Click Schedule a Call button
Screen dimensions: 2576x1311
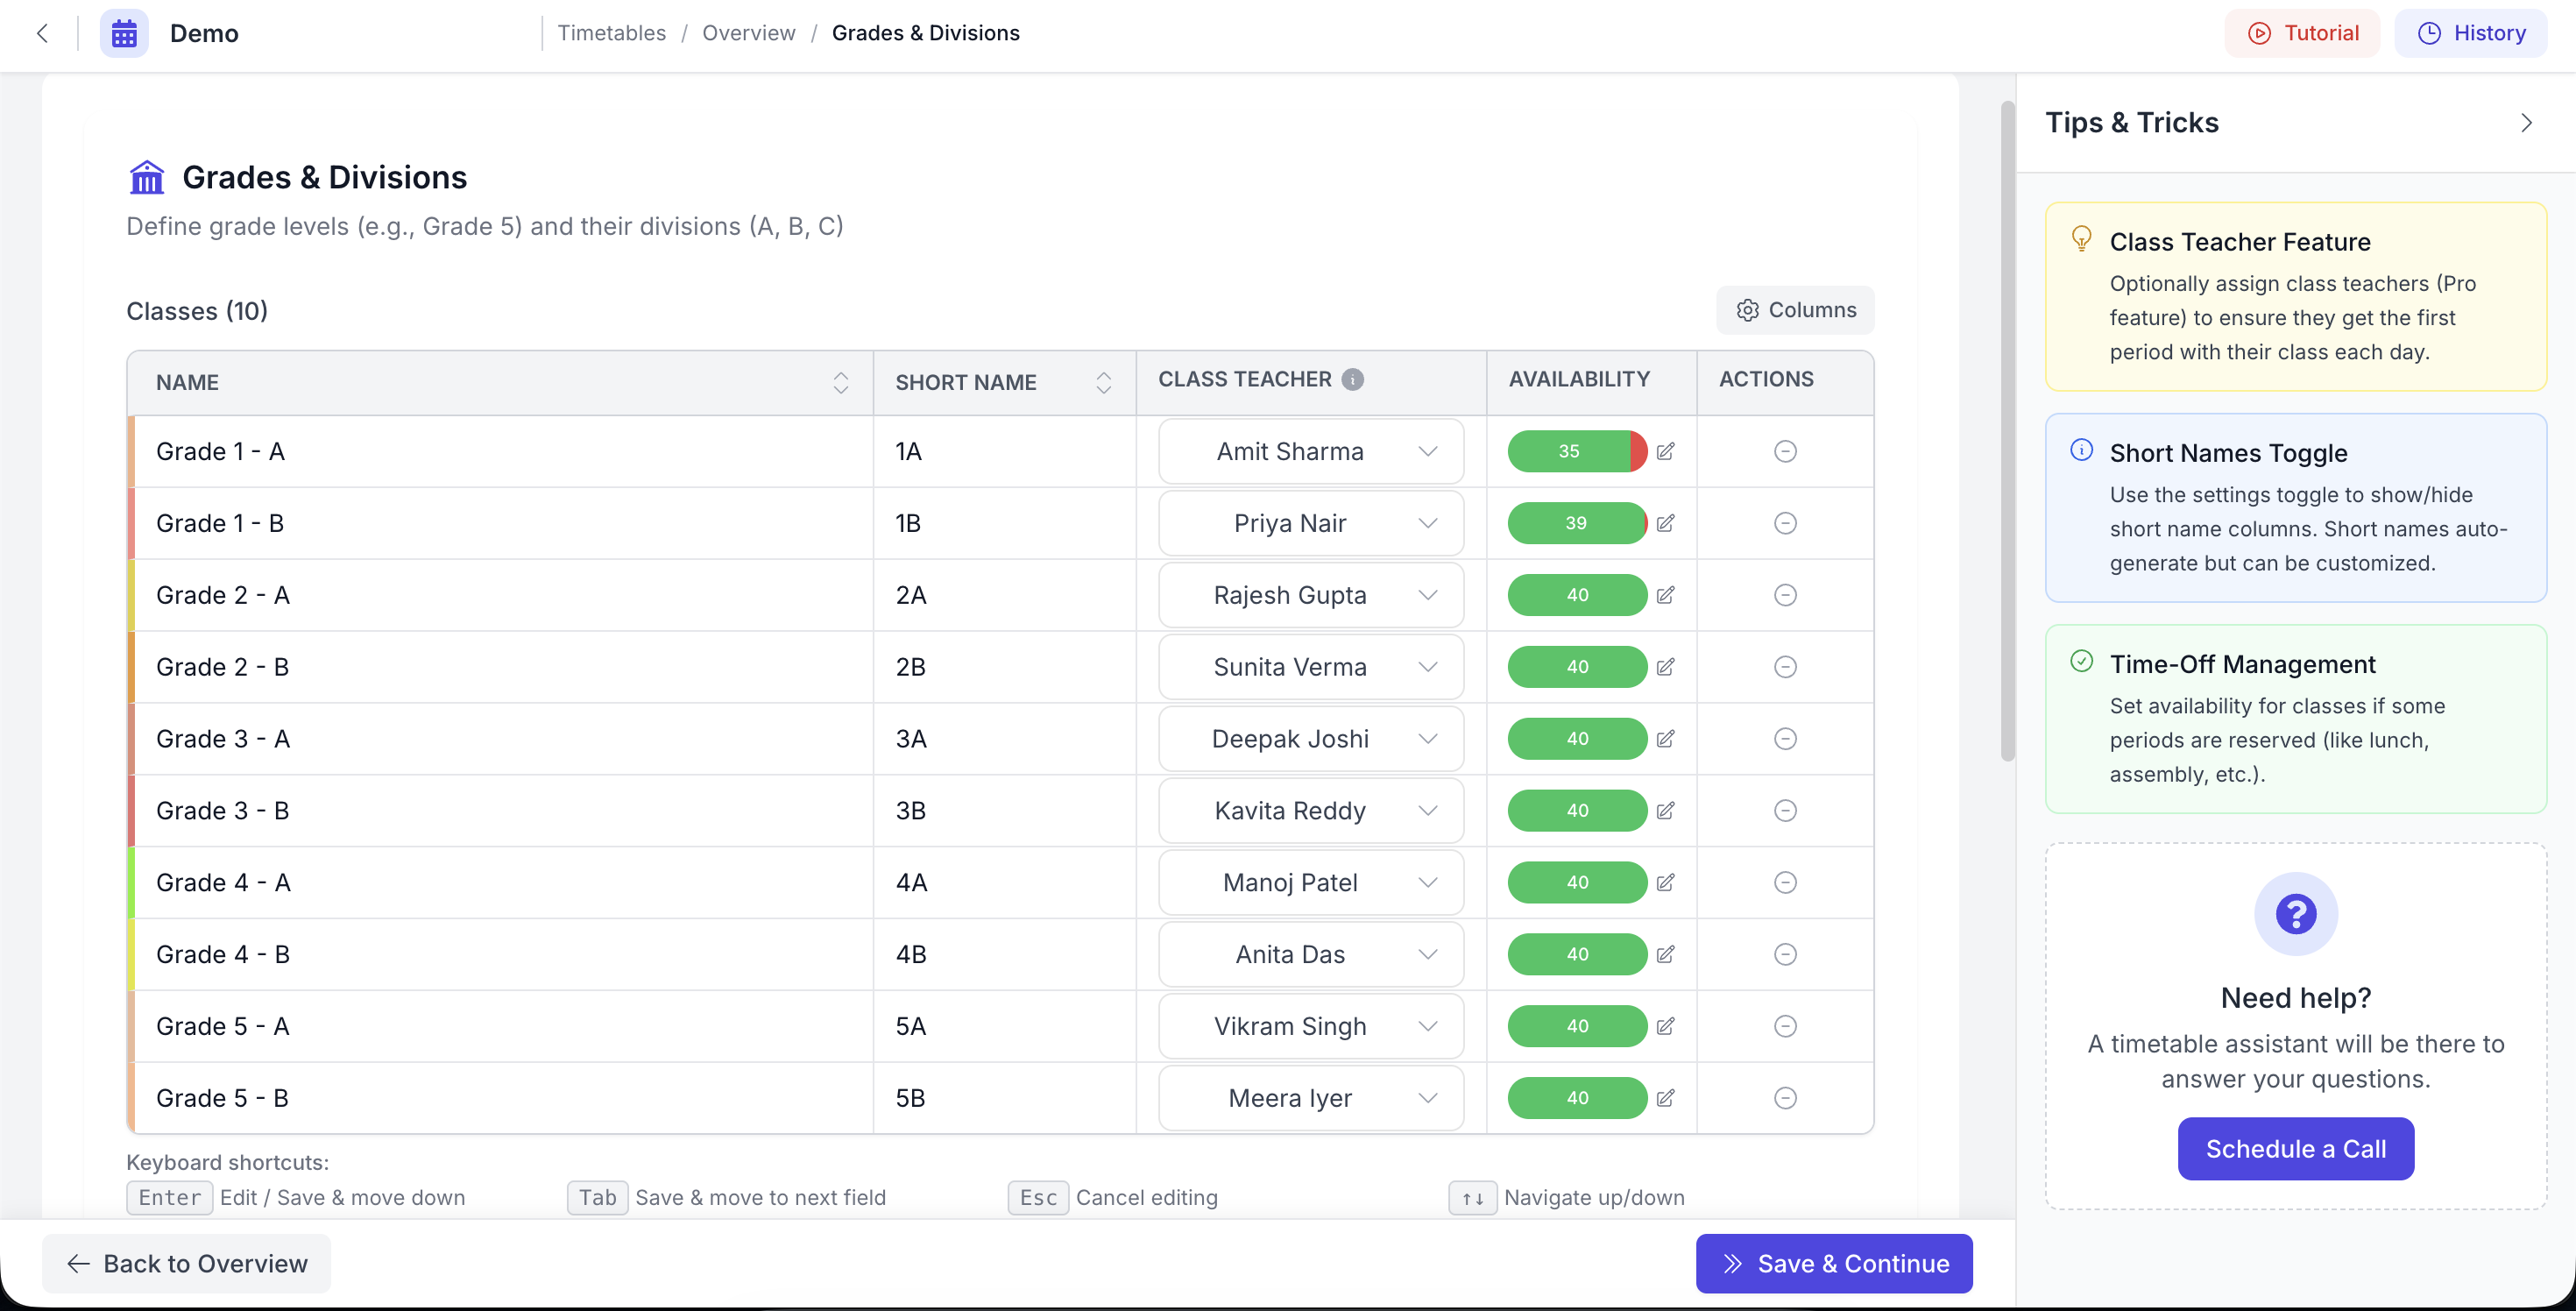coord(2295,1149)
